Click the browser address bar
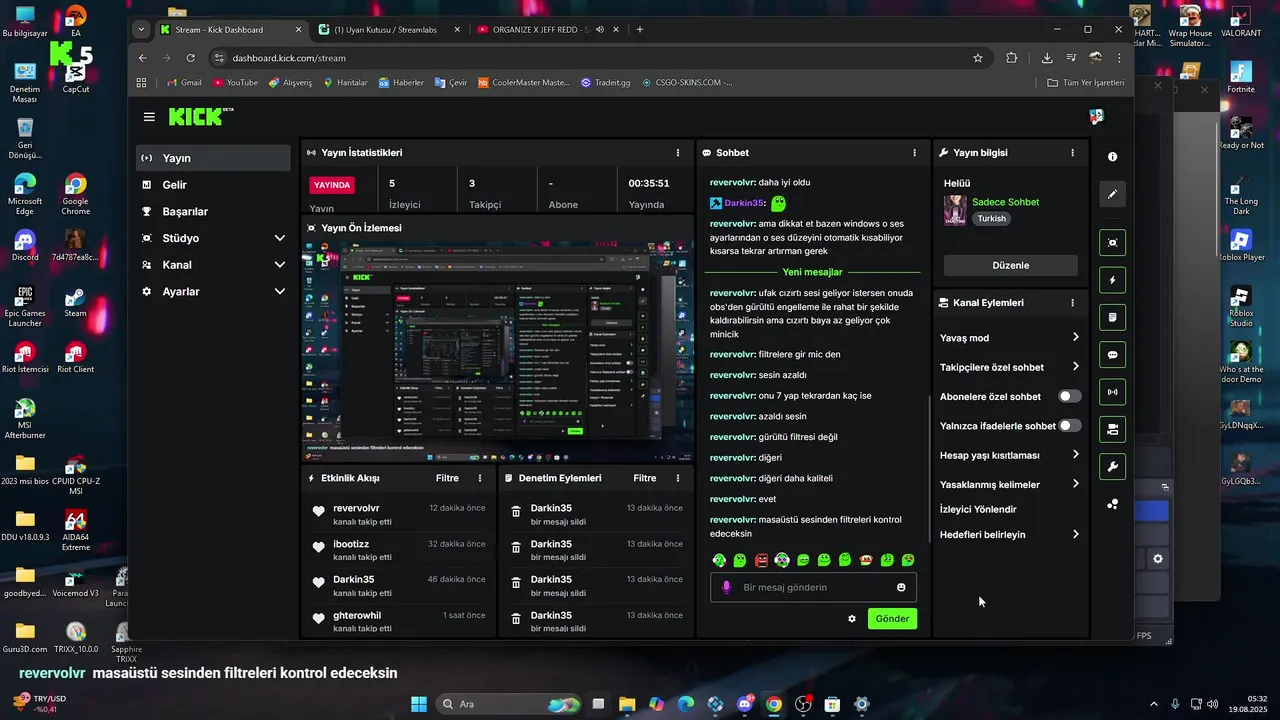 tap(600, 58)
